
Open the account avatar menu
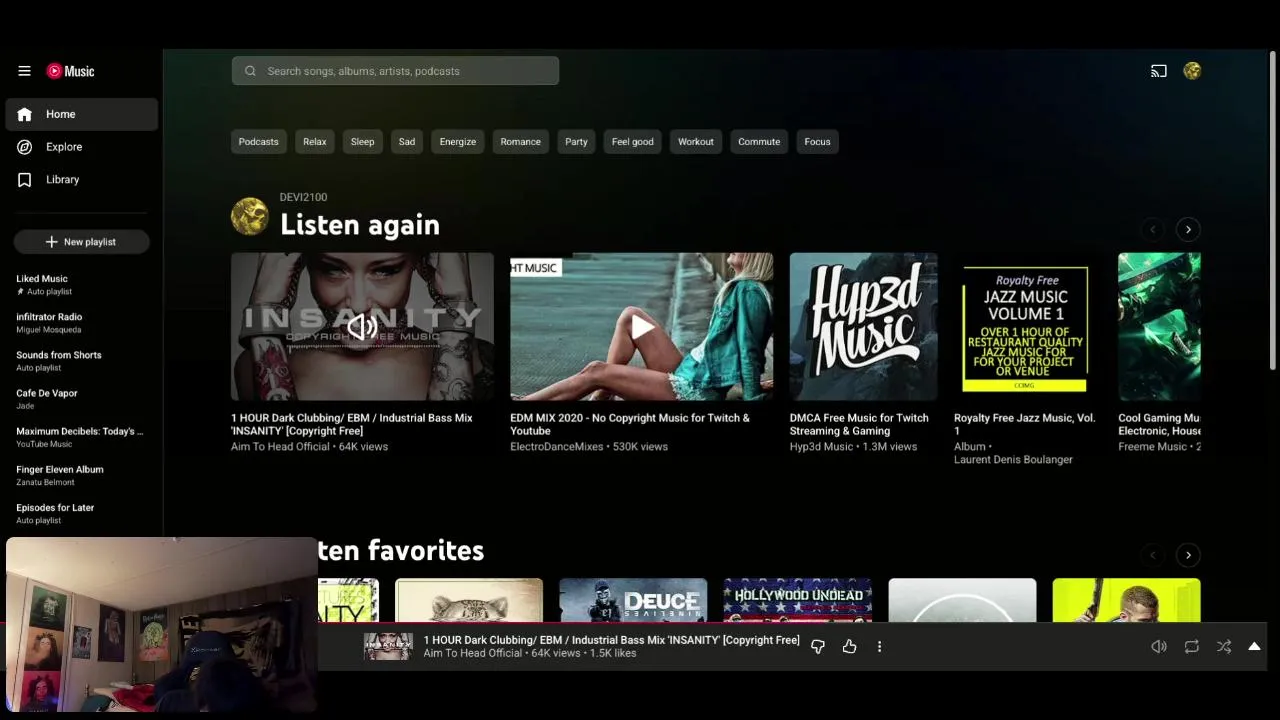point(1192,71)
